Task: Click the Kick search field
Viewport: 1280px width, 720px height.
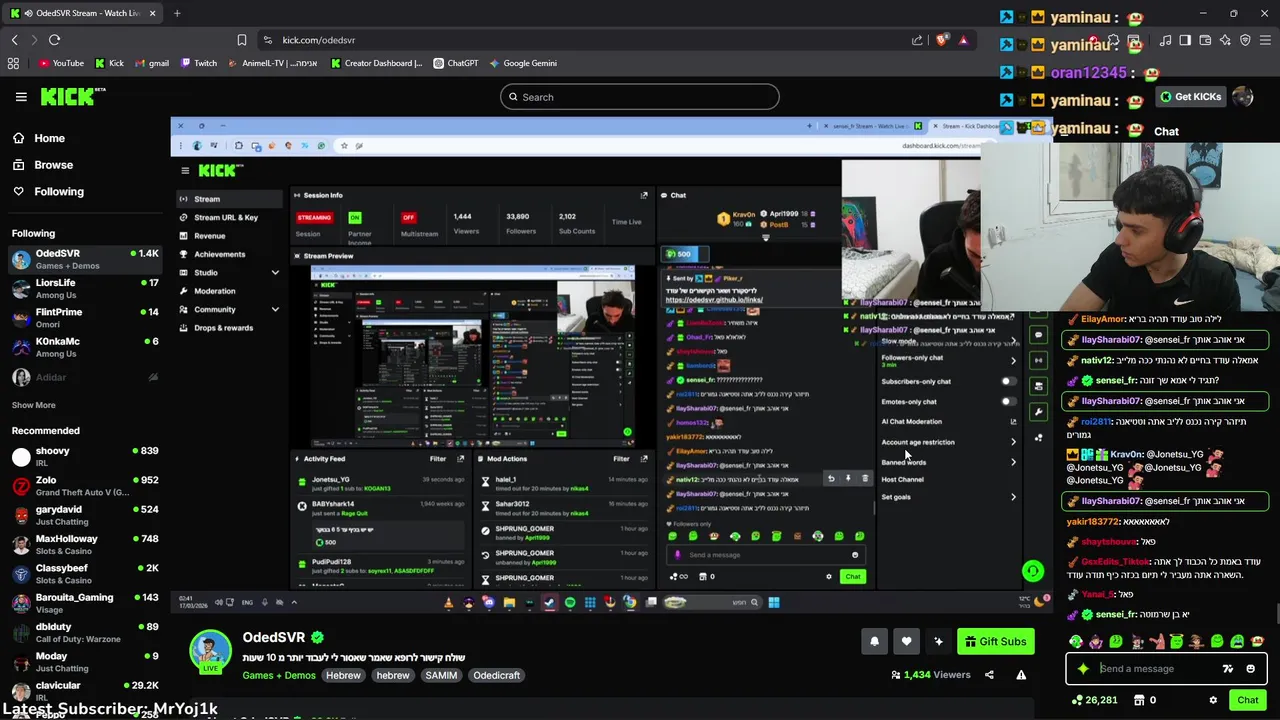Action: pyautogui.click(x=640, y=97)
